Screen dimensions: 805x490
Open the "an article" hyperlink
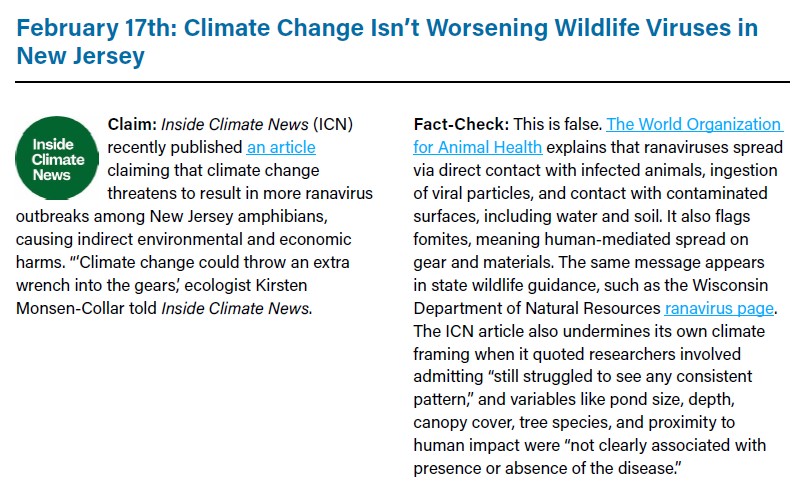point(281,147)
